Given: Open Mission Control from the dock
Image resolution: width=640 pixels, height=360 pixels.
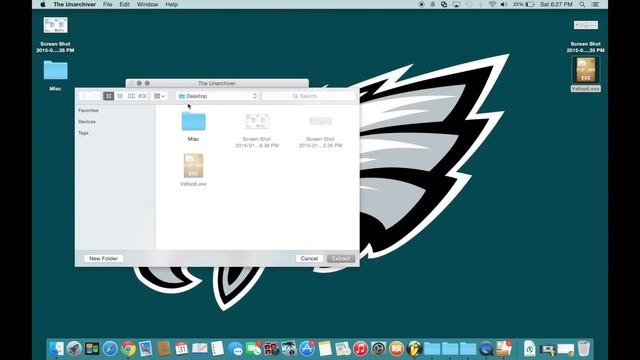Looking at the screenshot, I should (x=92, y=349).
